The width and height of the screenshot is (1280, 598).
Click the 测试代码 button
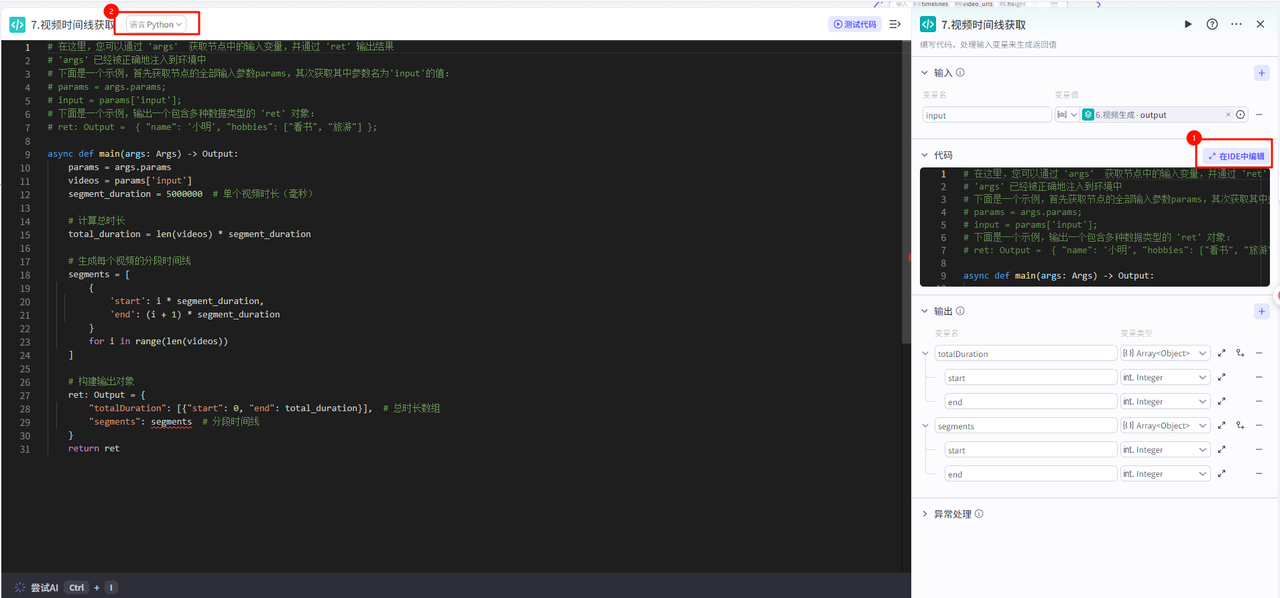point(854,24)
